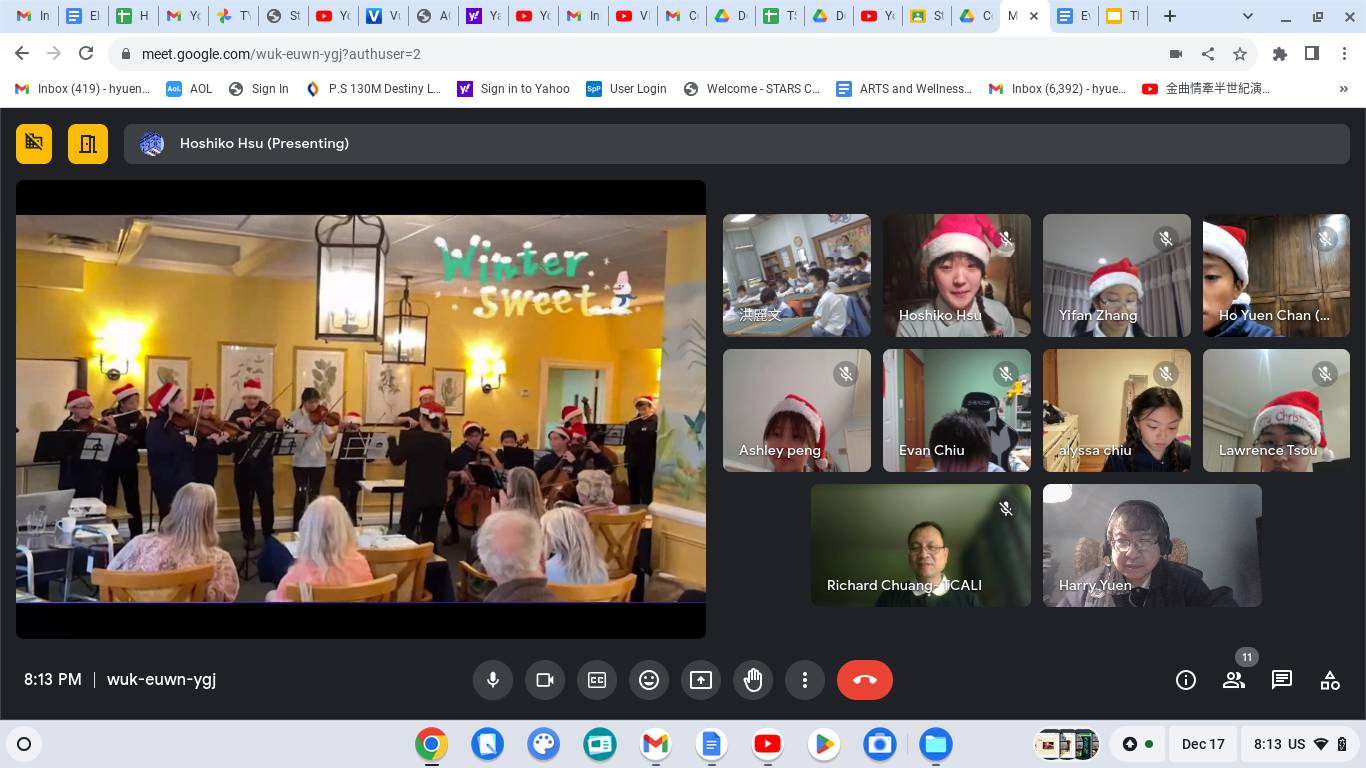1366x768 pixels.
Task: Select Evan Chiu participant tile
Action: 957,410
